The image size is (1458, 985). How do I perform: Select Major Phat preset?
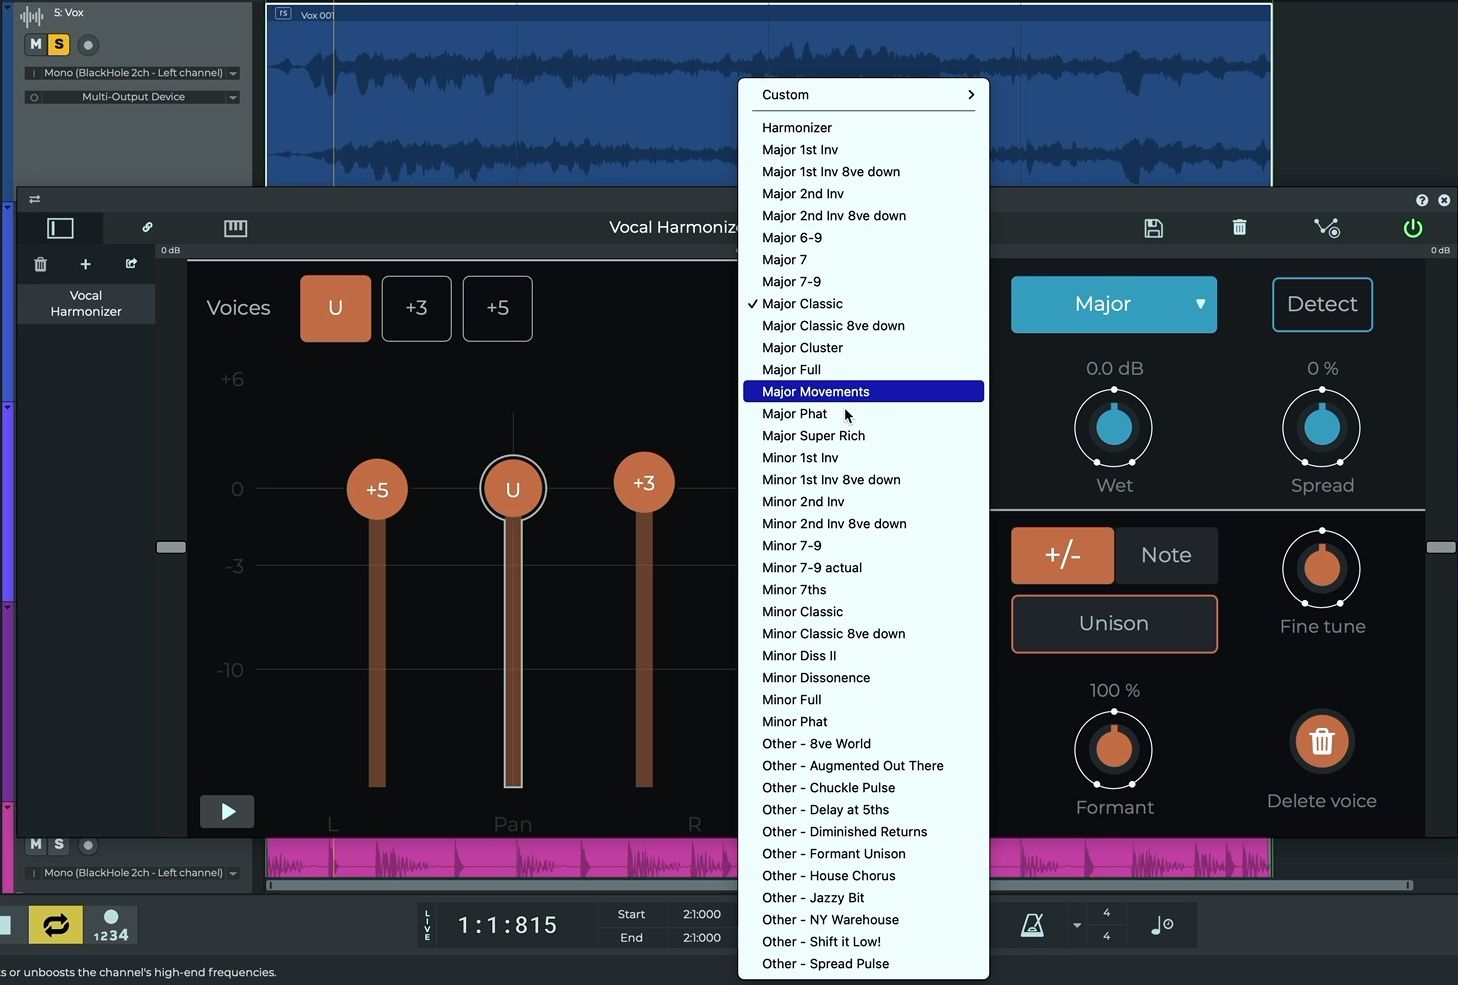pyautogui.click(x=864, y=414)
